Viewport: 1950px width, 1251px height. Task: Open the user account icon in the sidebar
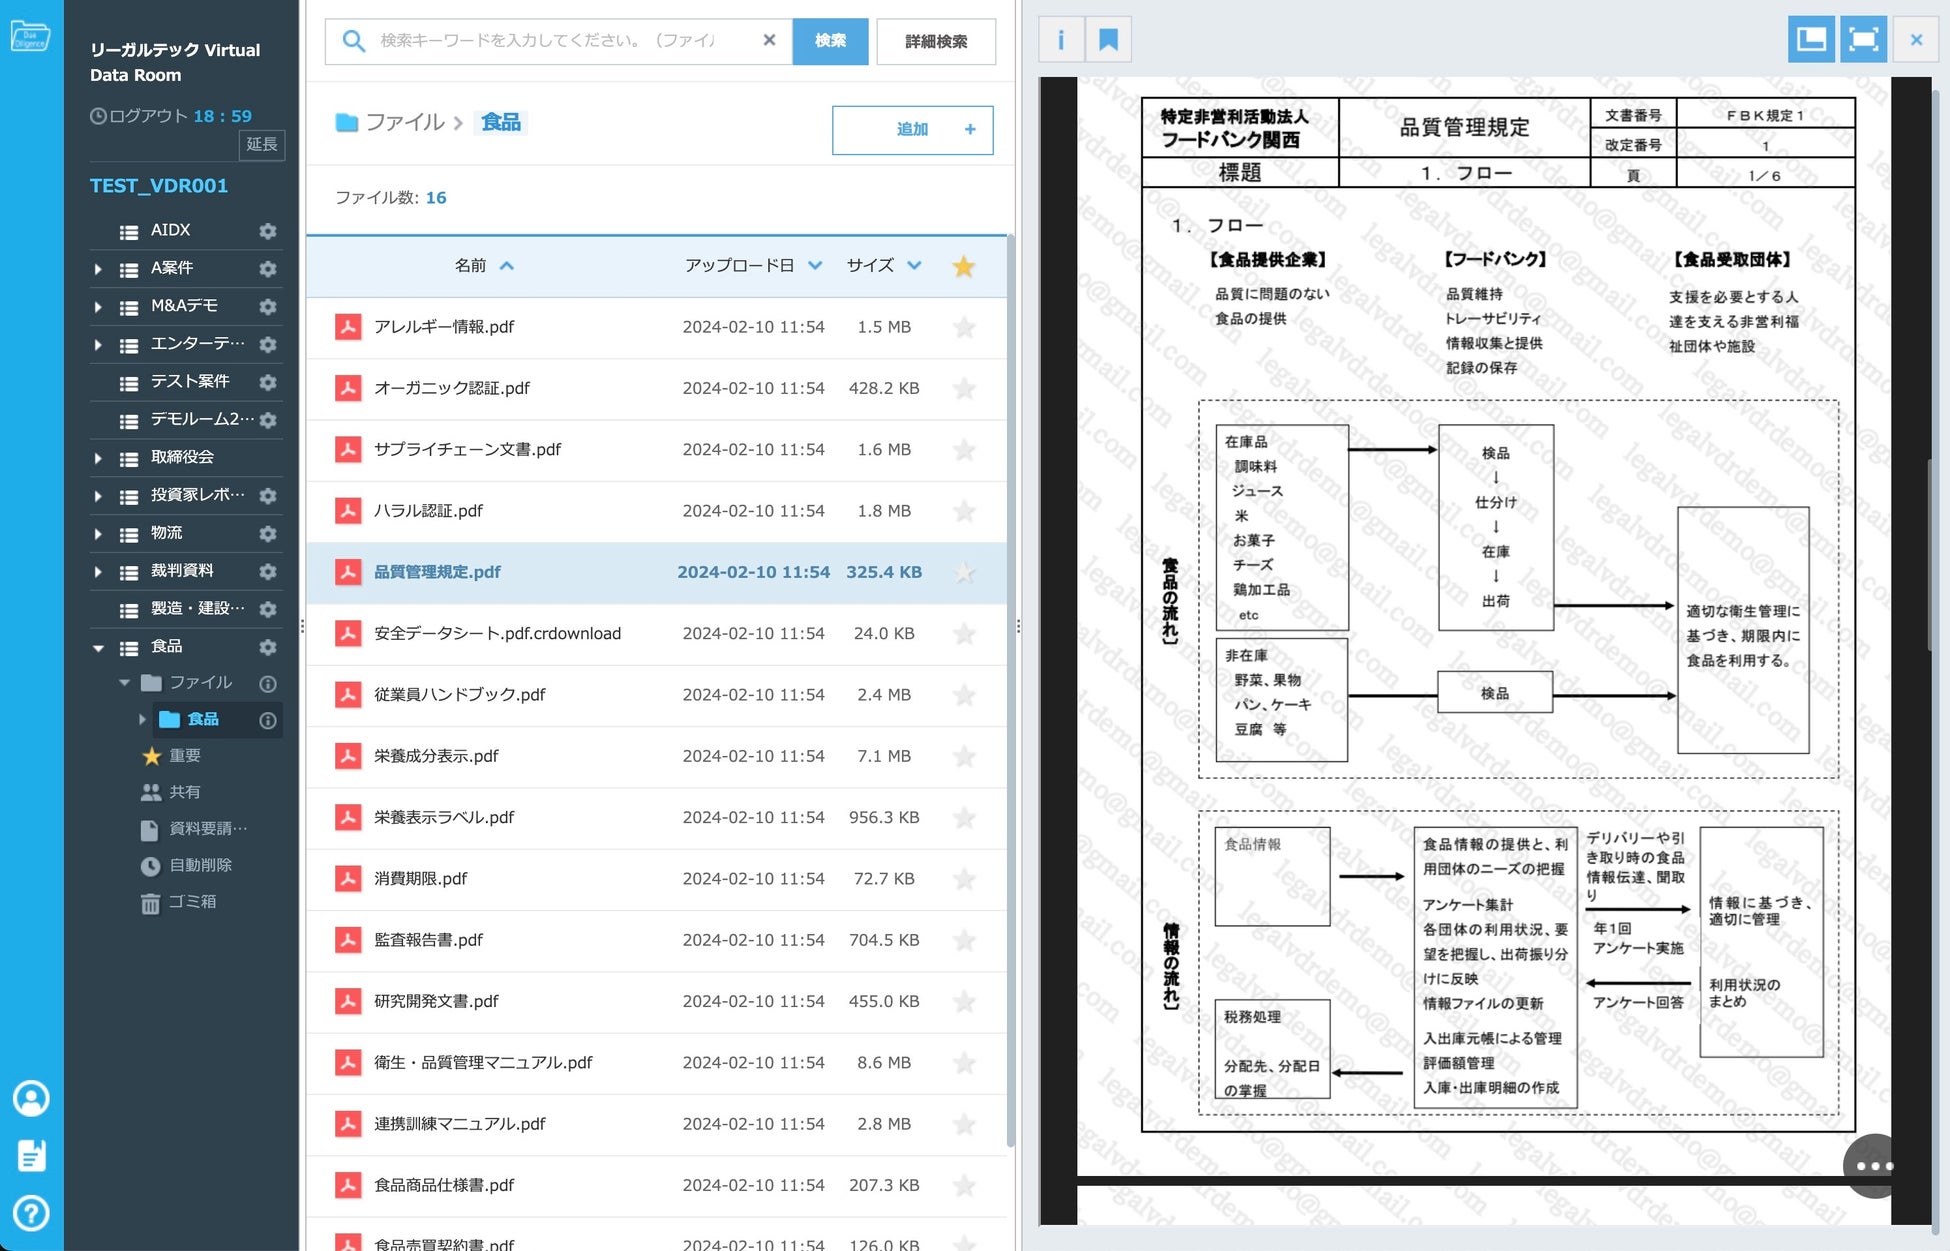[31, 1098]
